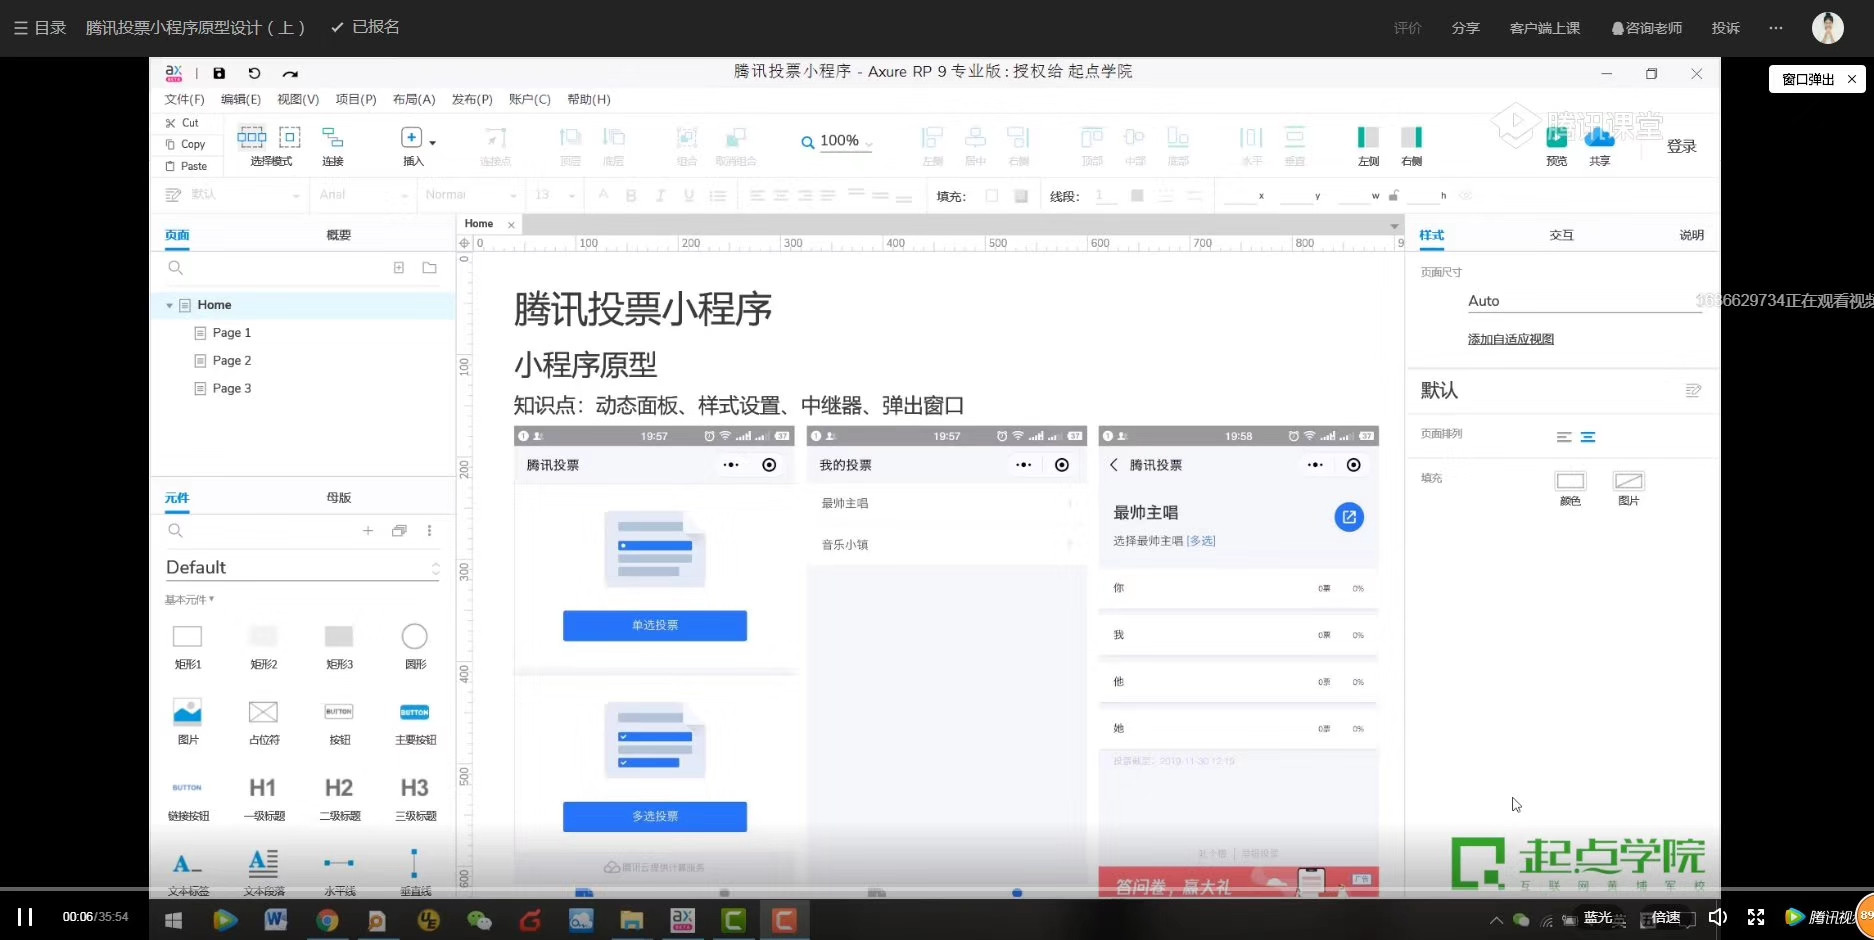Click the 多选投票 button on canvas
Screen dimensions: 1874x940
click(655, 816)
